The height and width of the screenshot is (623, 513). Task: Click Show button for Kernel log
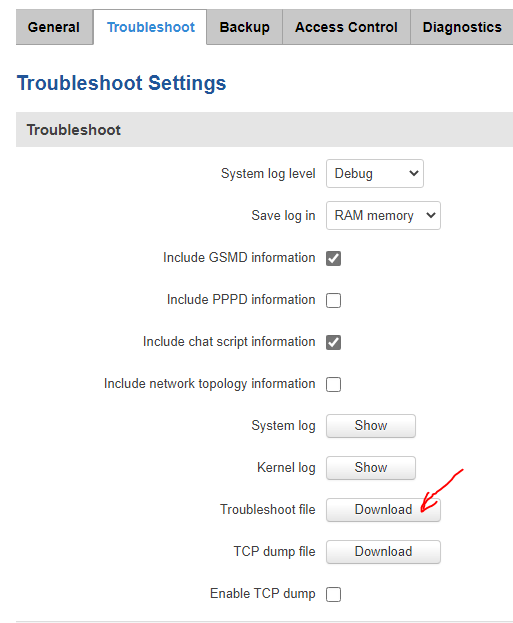(x=371, y=468)
